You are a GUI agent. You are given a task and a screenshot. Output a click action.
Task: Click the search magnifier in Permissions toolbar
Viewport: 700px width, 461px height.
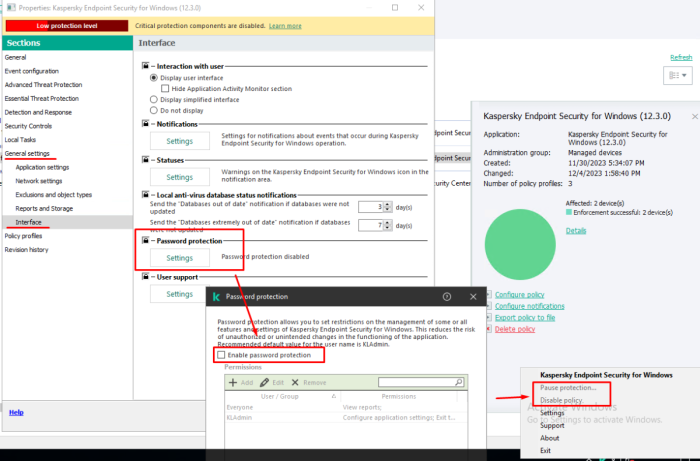click(458, 382)
